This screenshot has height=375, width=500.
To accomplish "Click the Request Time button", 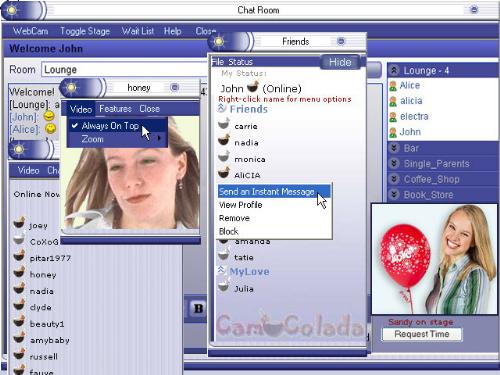I will click(422, 334).
